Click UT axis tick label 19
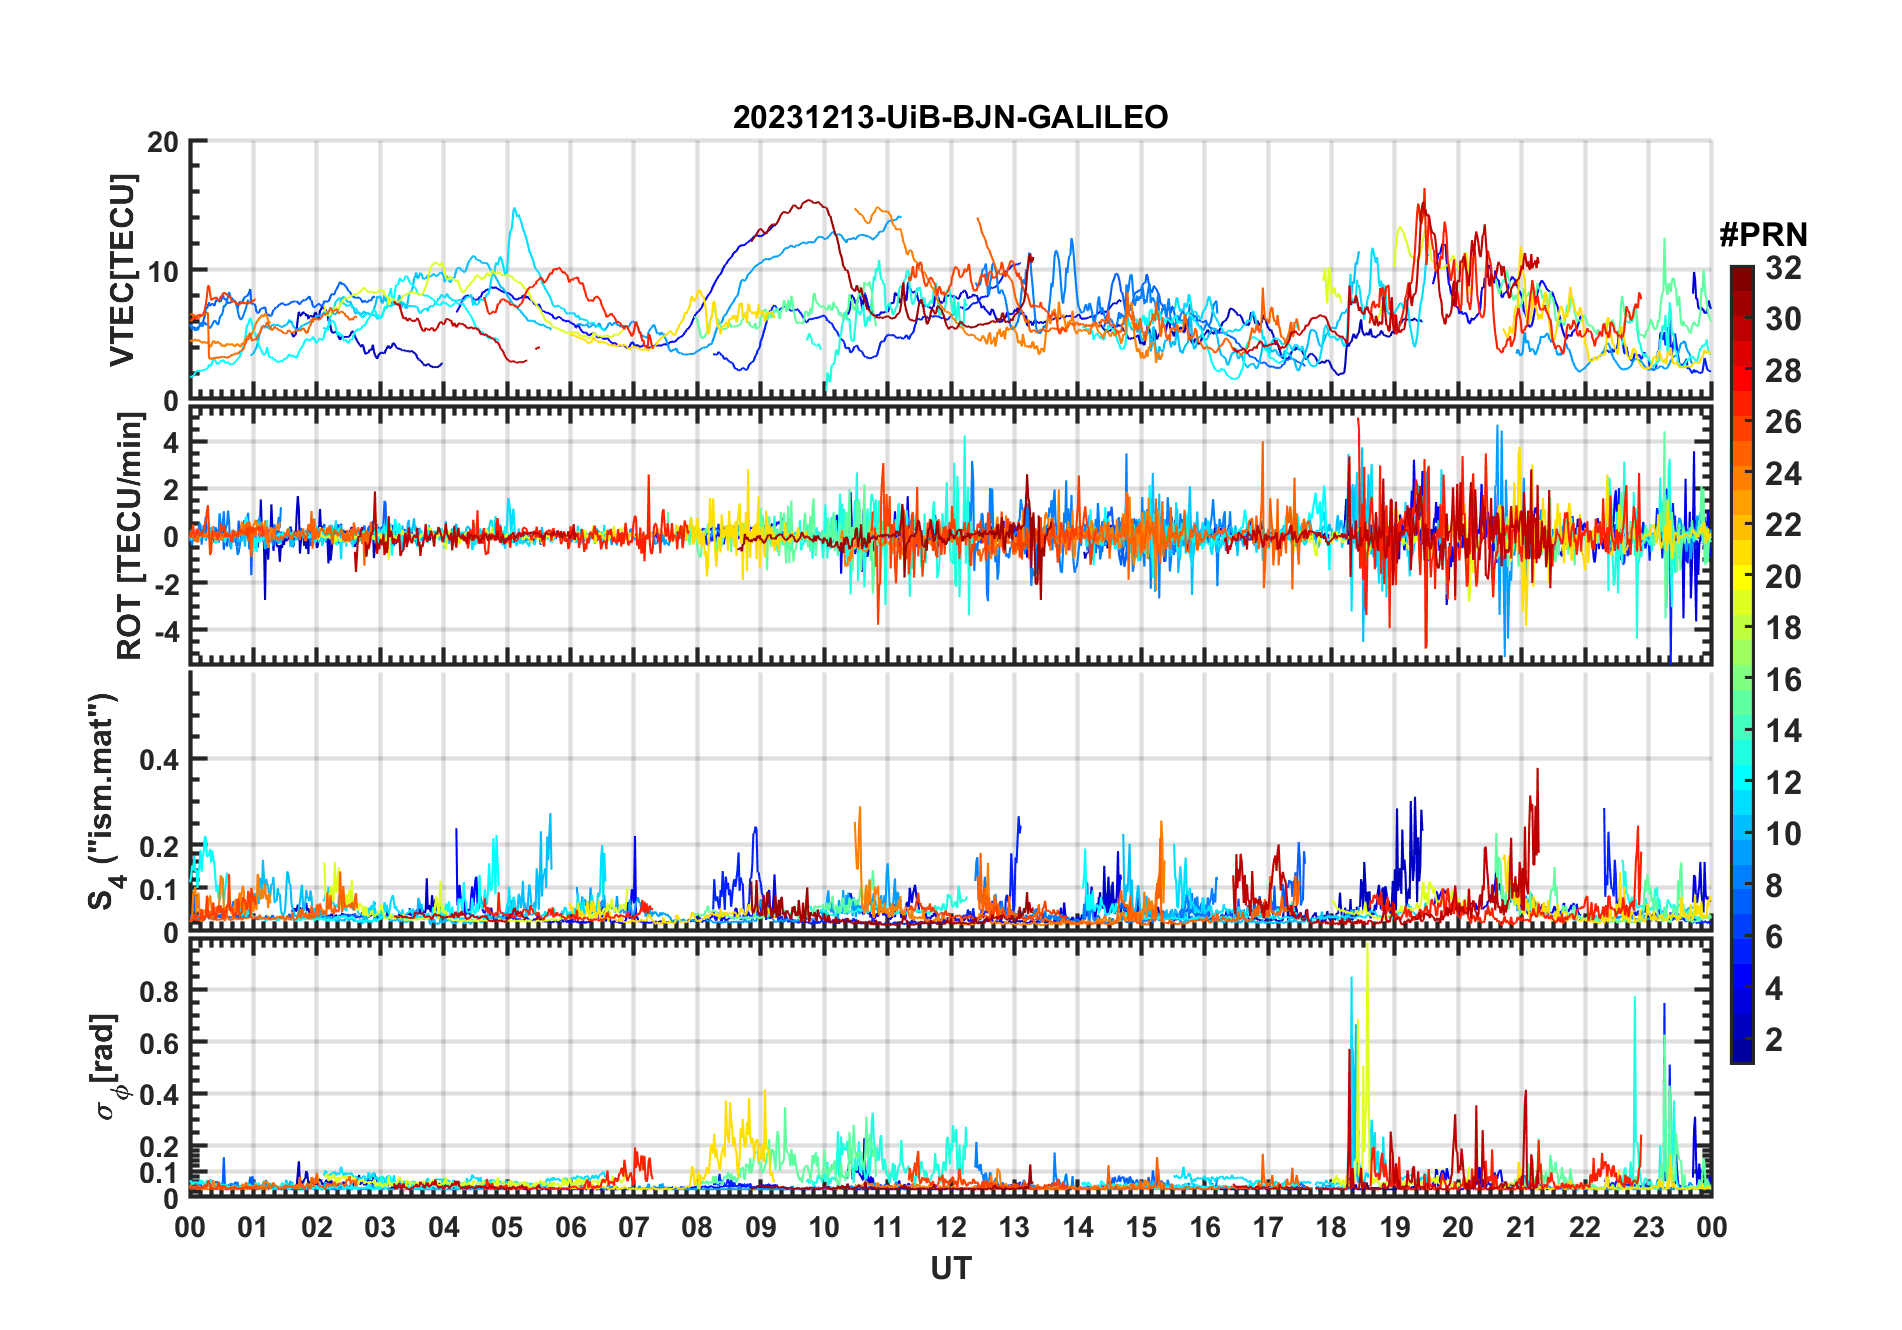The image size is (1902, 1330). 1395,1227
